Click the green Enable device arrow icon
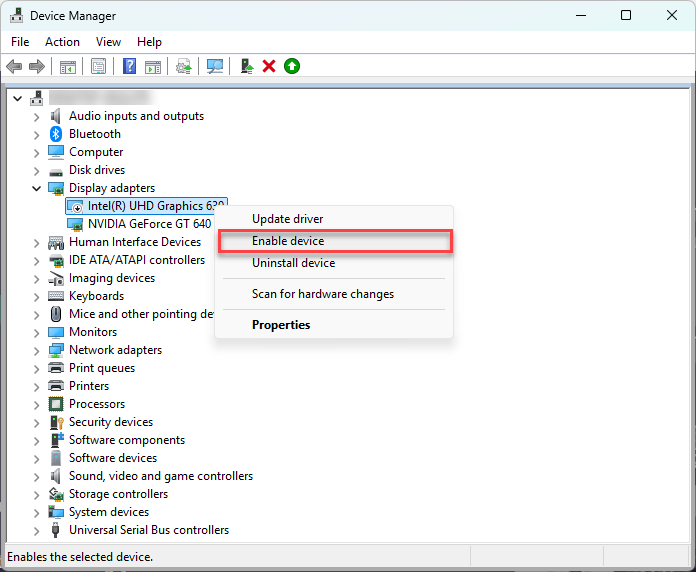The height and width of the screenshot is (572, 696). click(x=292, y=67)
